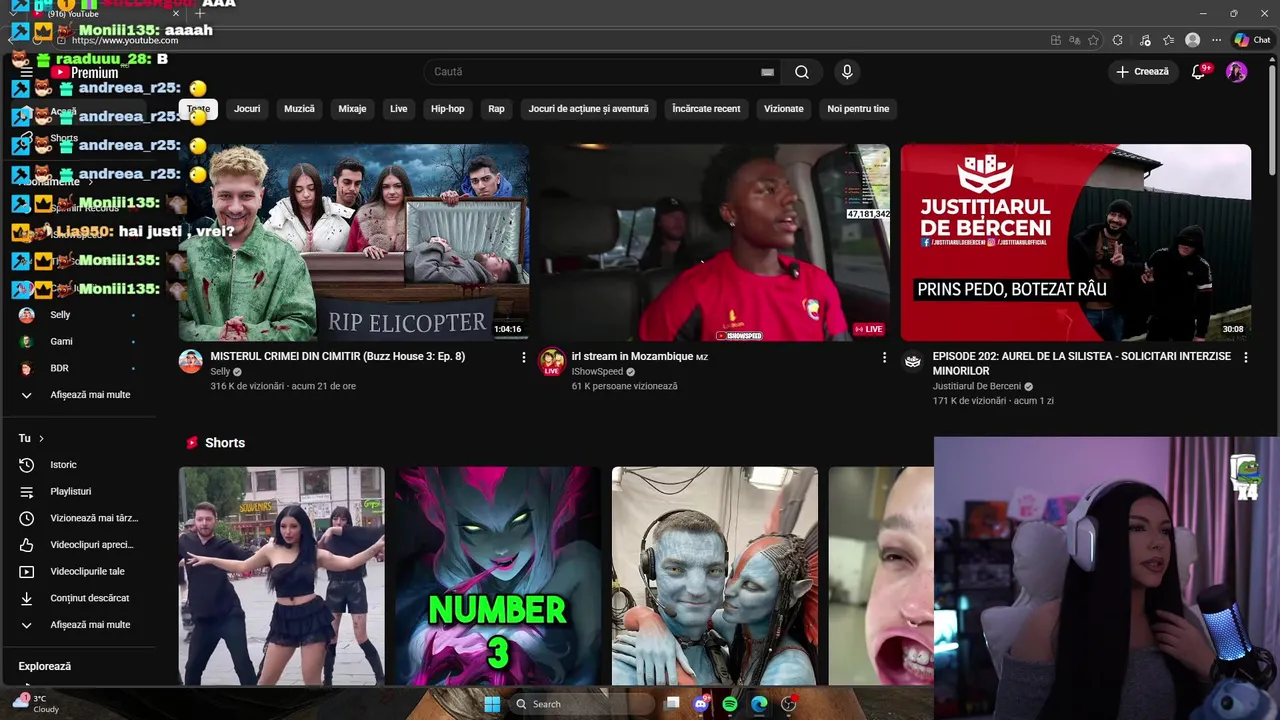Open Copilot Chat in Edge
Screen dimensions: 1280x720
(1252, 40)
